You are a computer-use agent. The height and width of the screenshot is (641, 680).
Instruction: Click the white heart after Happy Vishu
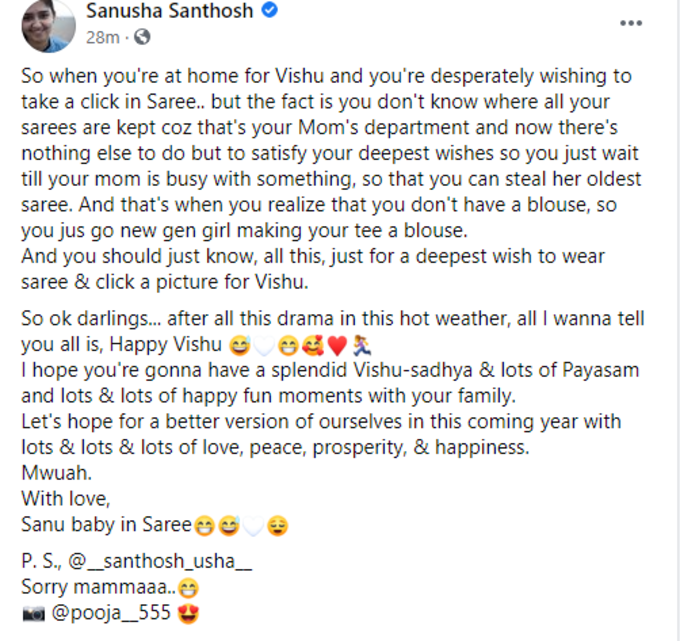(264, 346)
